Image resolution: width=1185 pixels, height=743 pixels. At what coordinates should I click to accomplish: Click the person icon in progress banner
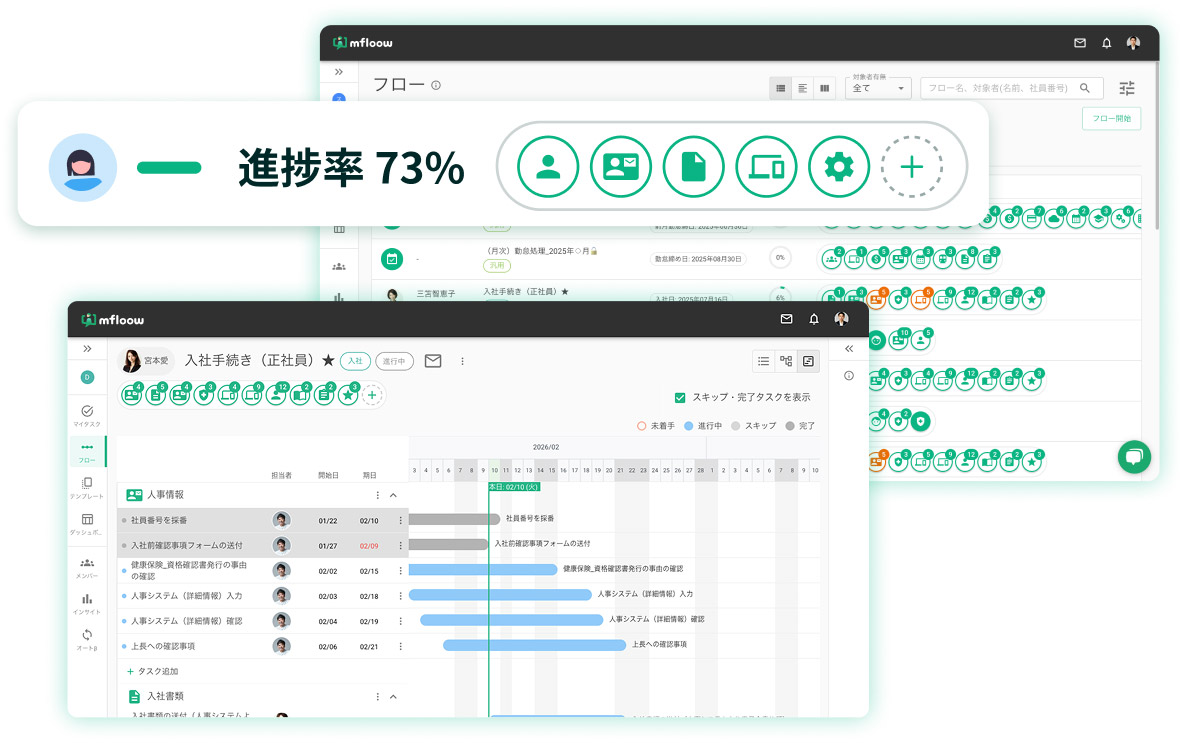[548, 167]
